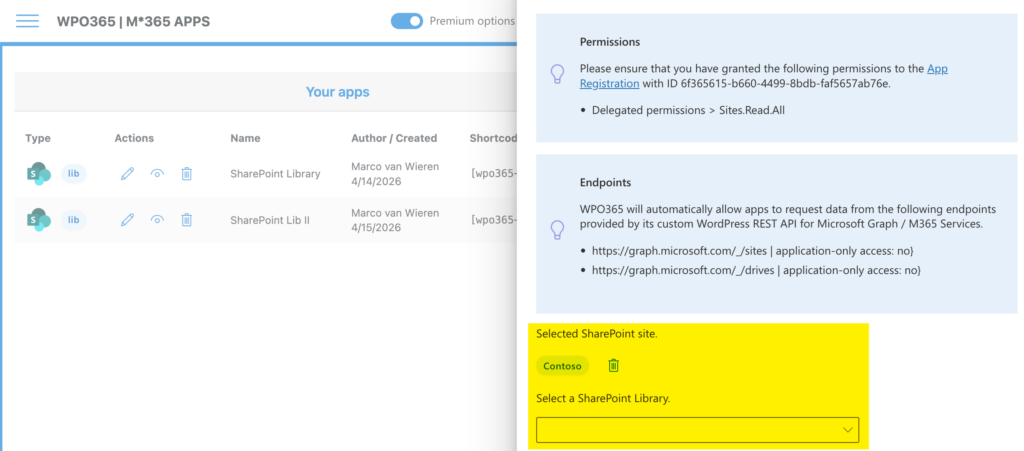This screenshot has height=451, width=1024.
Task: Click the Permissions heading
Action: pos(610,42)
